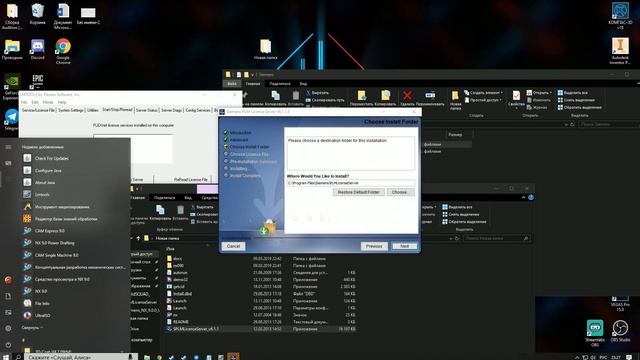Open the Server Status tab in LMTOOLS
This screenshot has height=360, width=640.
click(147, 110)
